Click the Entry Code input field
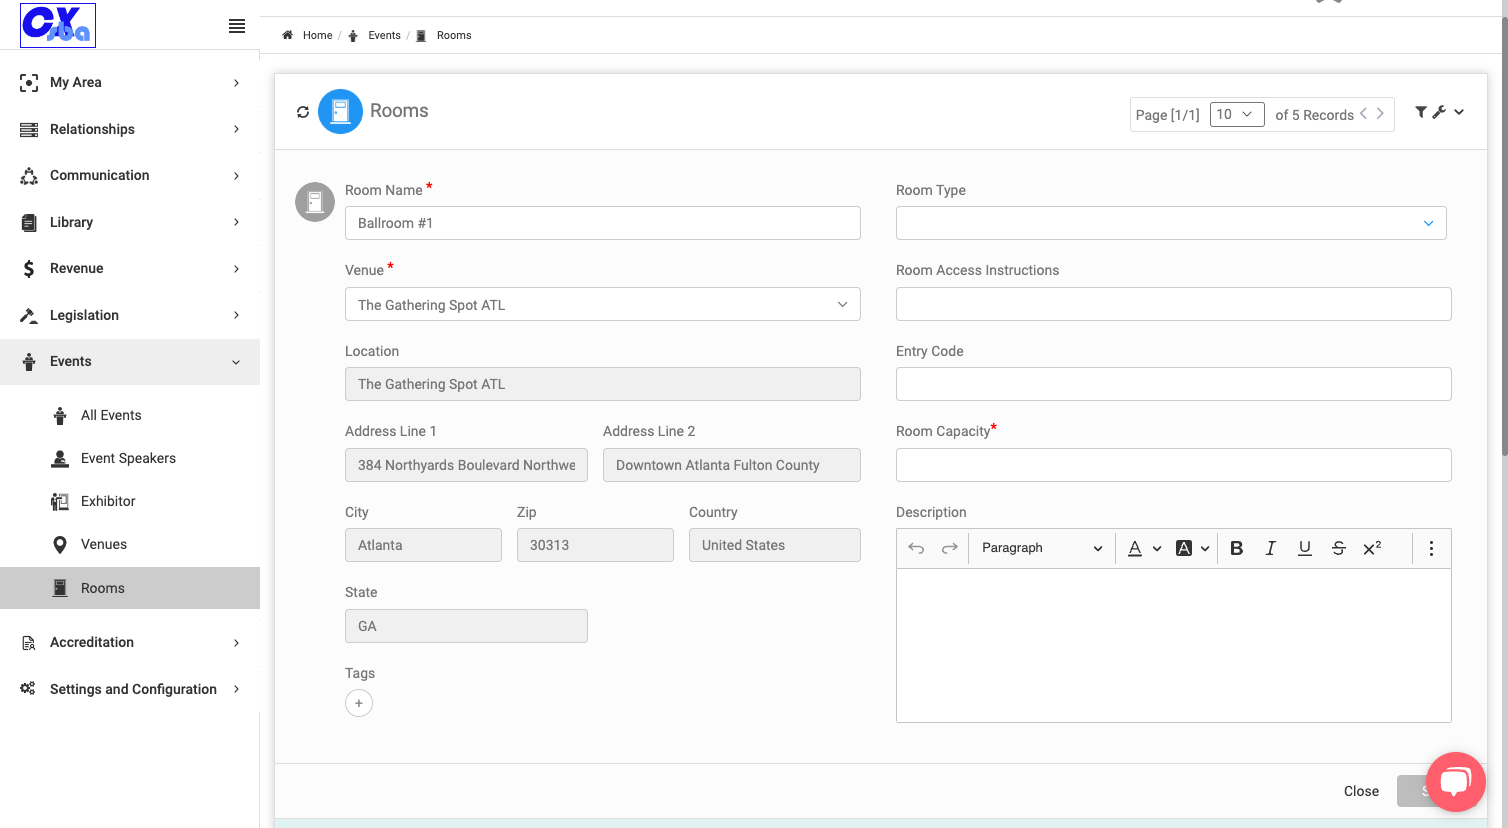 [x=1173, y=384]
